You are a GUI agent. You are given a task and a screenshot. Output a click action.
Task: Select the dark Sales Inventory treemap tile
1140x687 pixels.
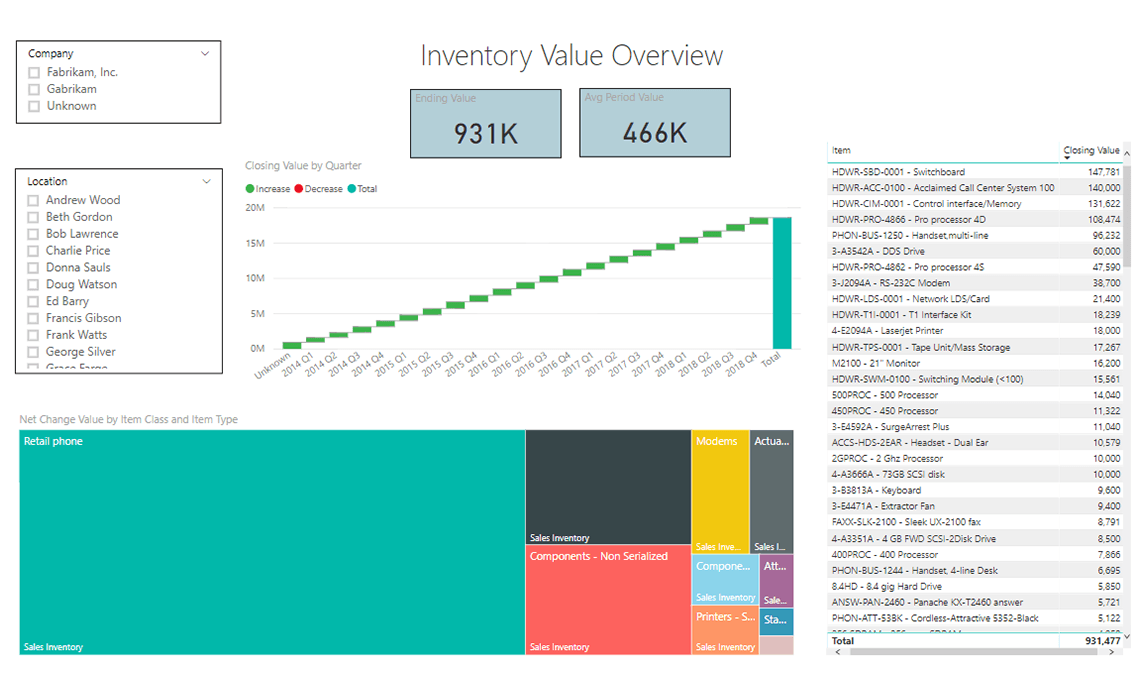pos(608,487)
